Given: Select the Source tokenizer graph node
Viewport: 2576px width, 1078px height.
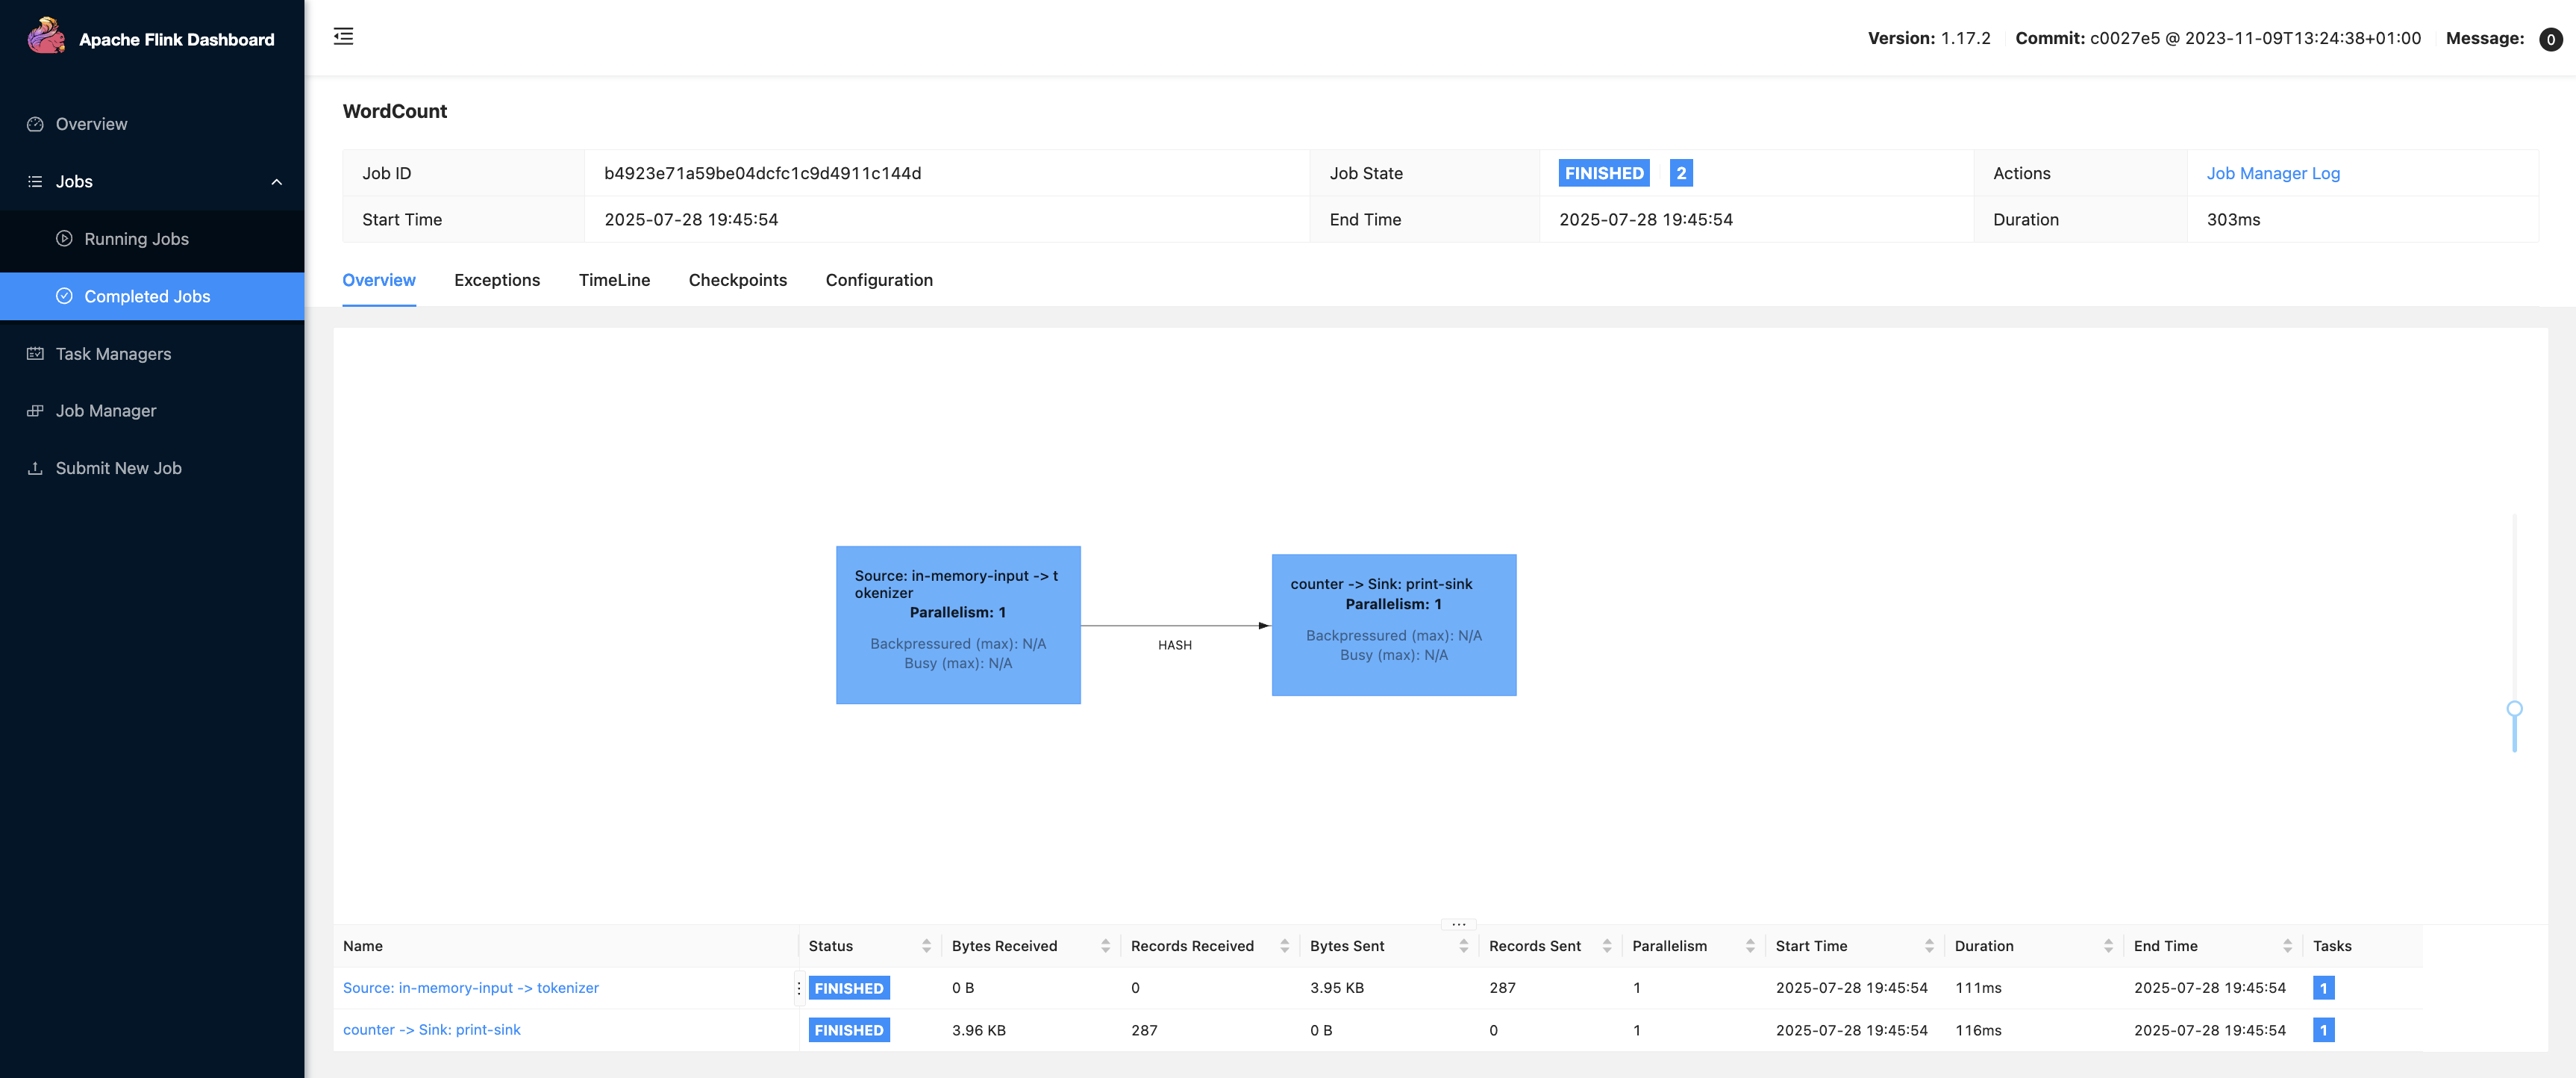Looking at the screenshot, I should coord(958,625).
